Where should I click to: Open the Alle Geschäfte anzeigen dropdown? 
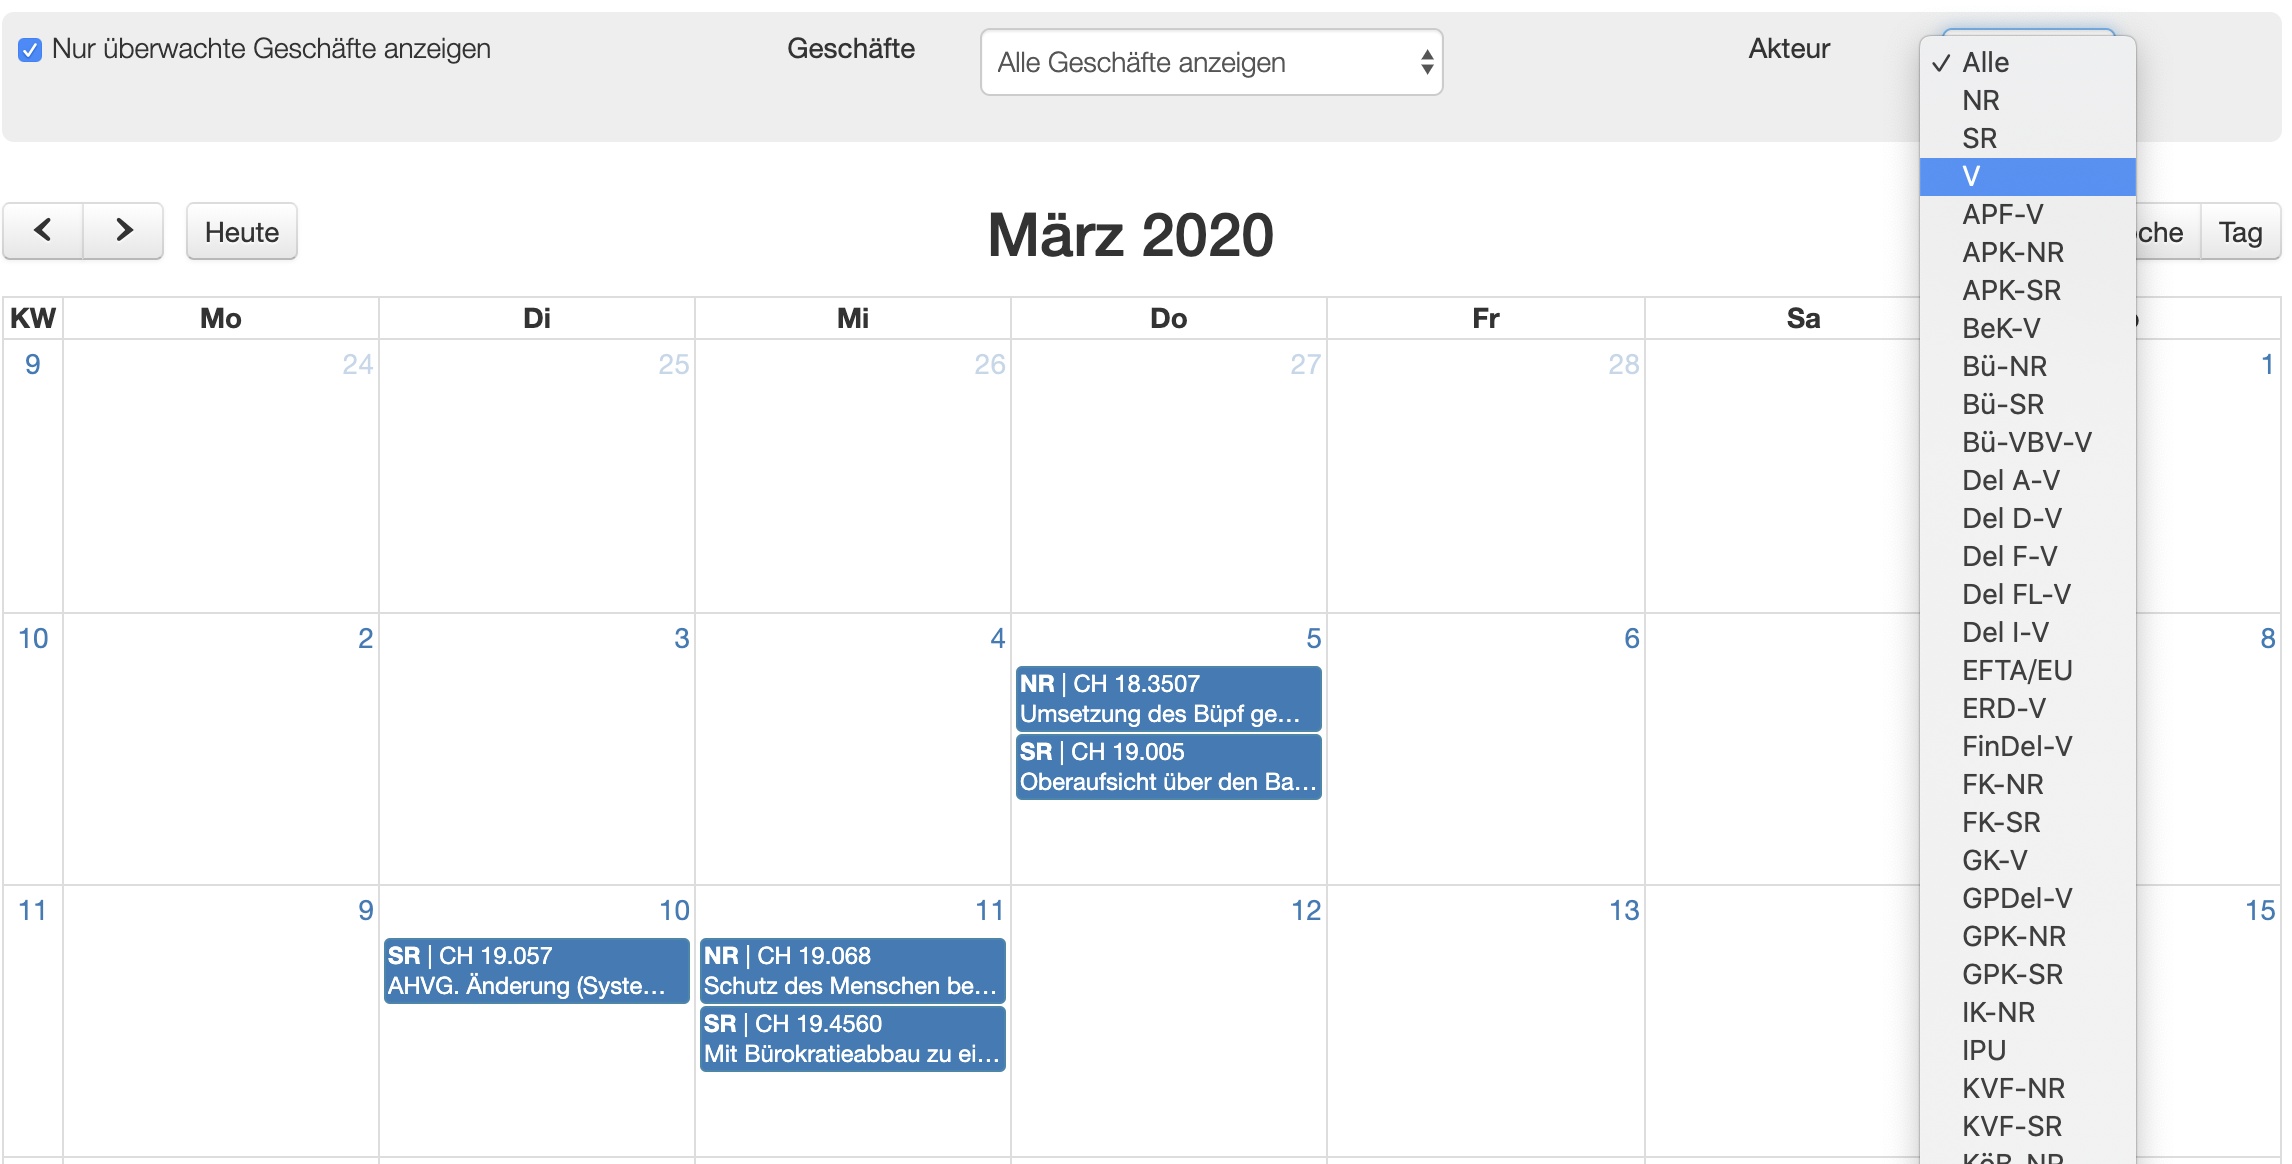tap(1211, 62)
